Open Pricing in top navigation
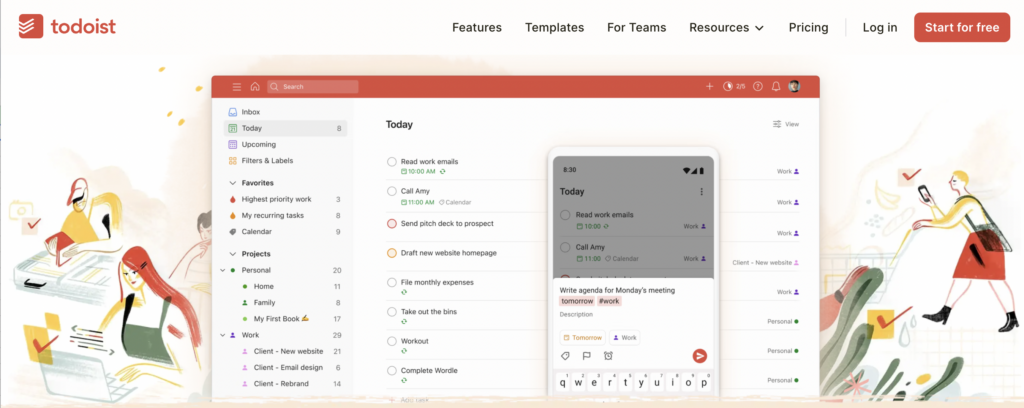 [808, 27]
